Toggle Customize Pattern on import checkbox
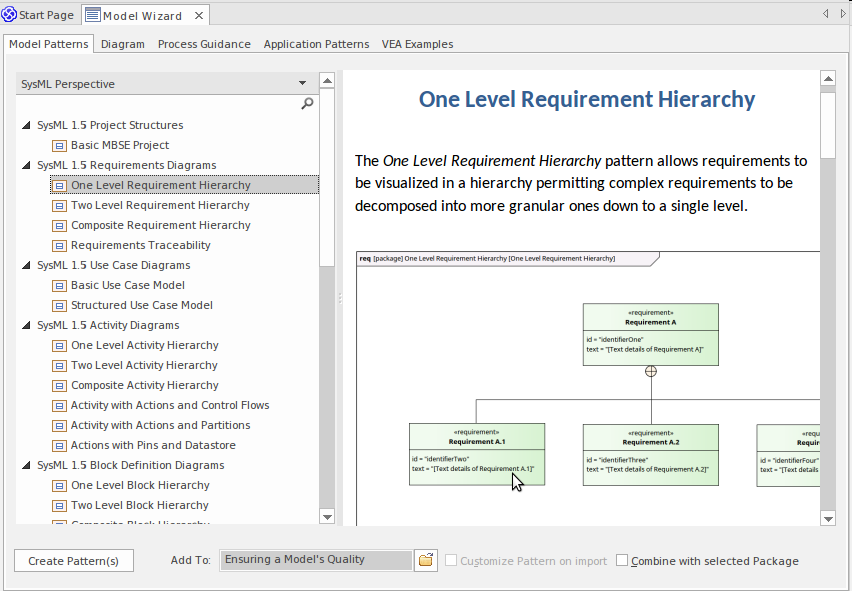The image size is (852, 591). 451,561
